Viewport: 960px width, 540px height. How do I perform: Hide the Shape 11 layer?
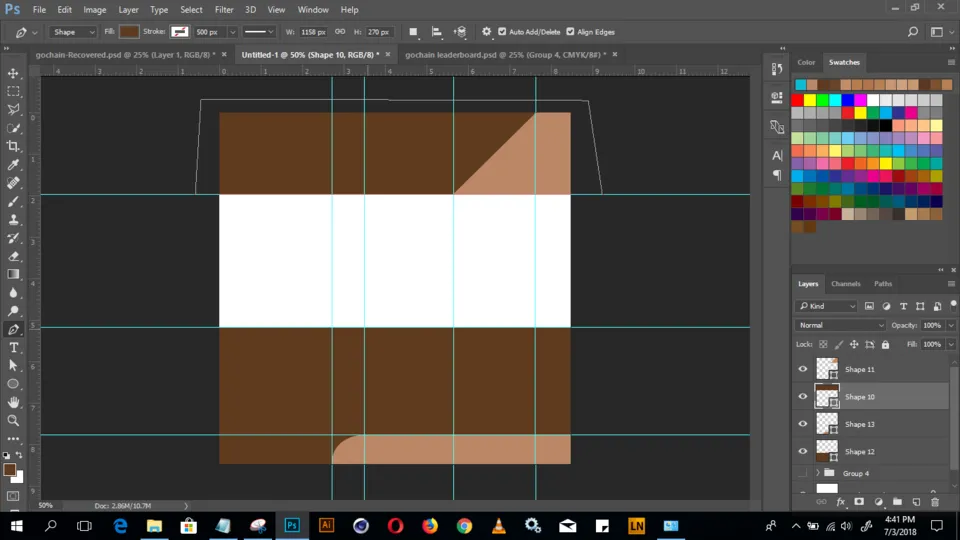click(x=803, y=369)
